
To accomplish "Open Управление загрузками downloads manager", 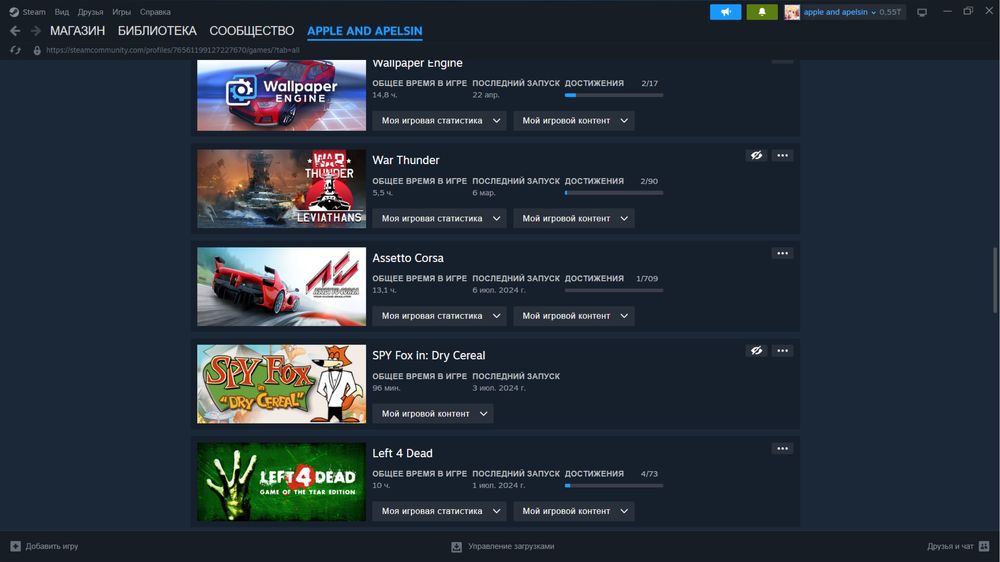I will tap(511, 546).
